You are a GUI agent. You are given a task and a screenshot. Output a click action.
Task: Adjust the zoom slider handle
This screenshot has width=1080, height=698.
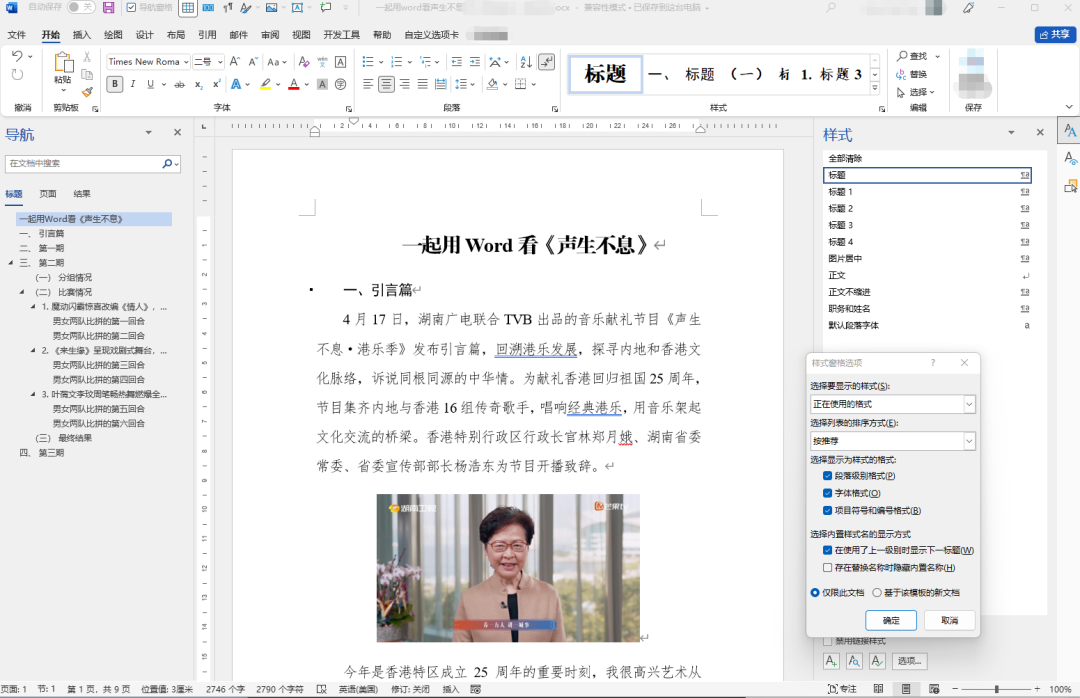pyautogui.click(x=996, y=689)
